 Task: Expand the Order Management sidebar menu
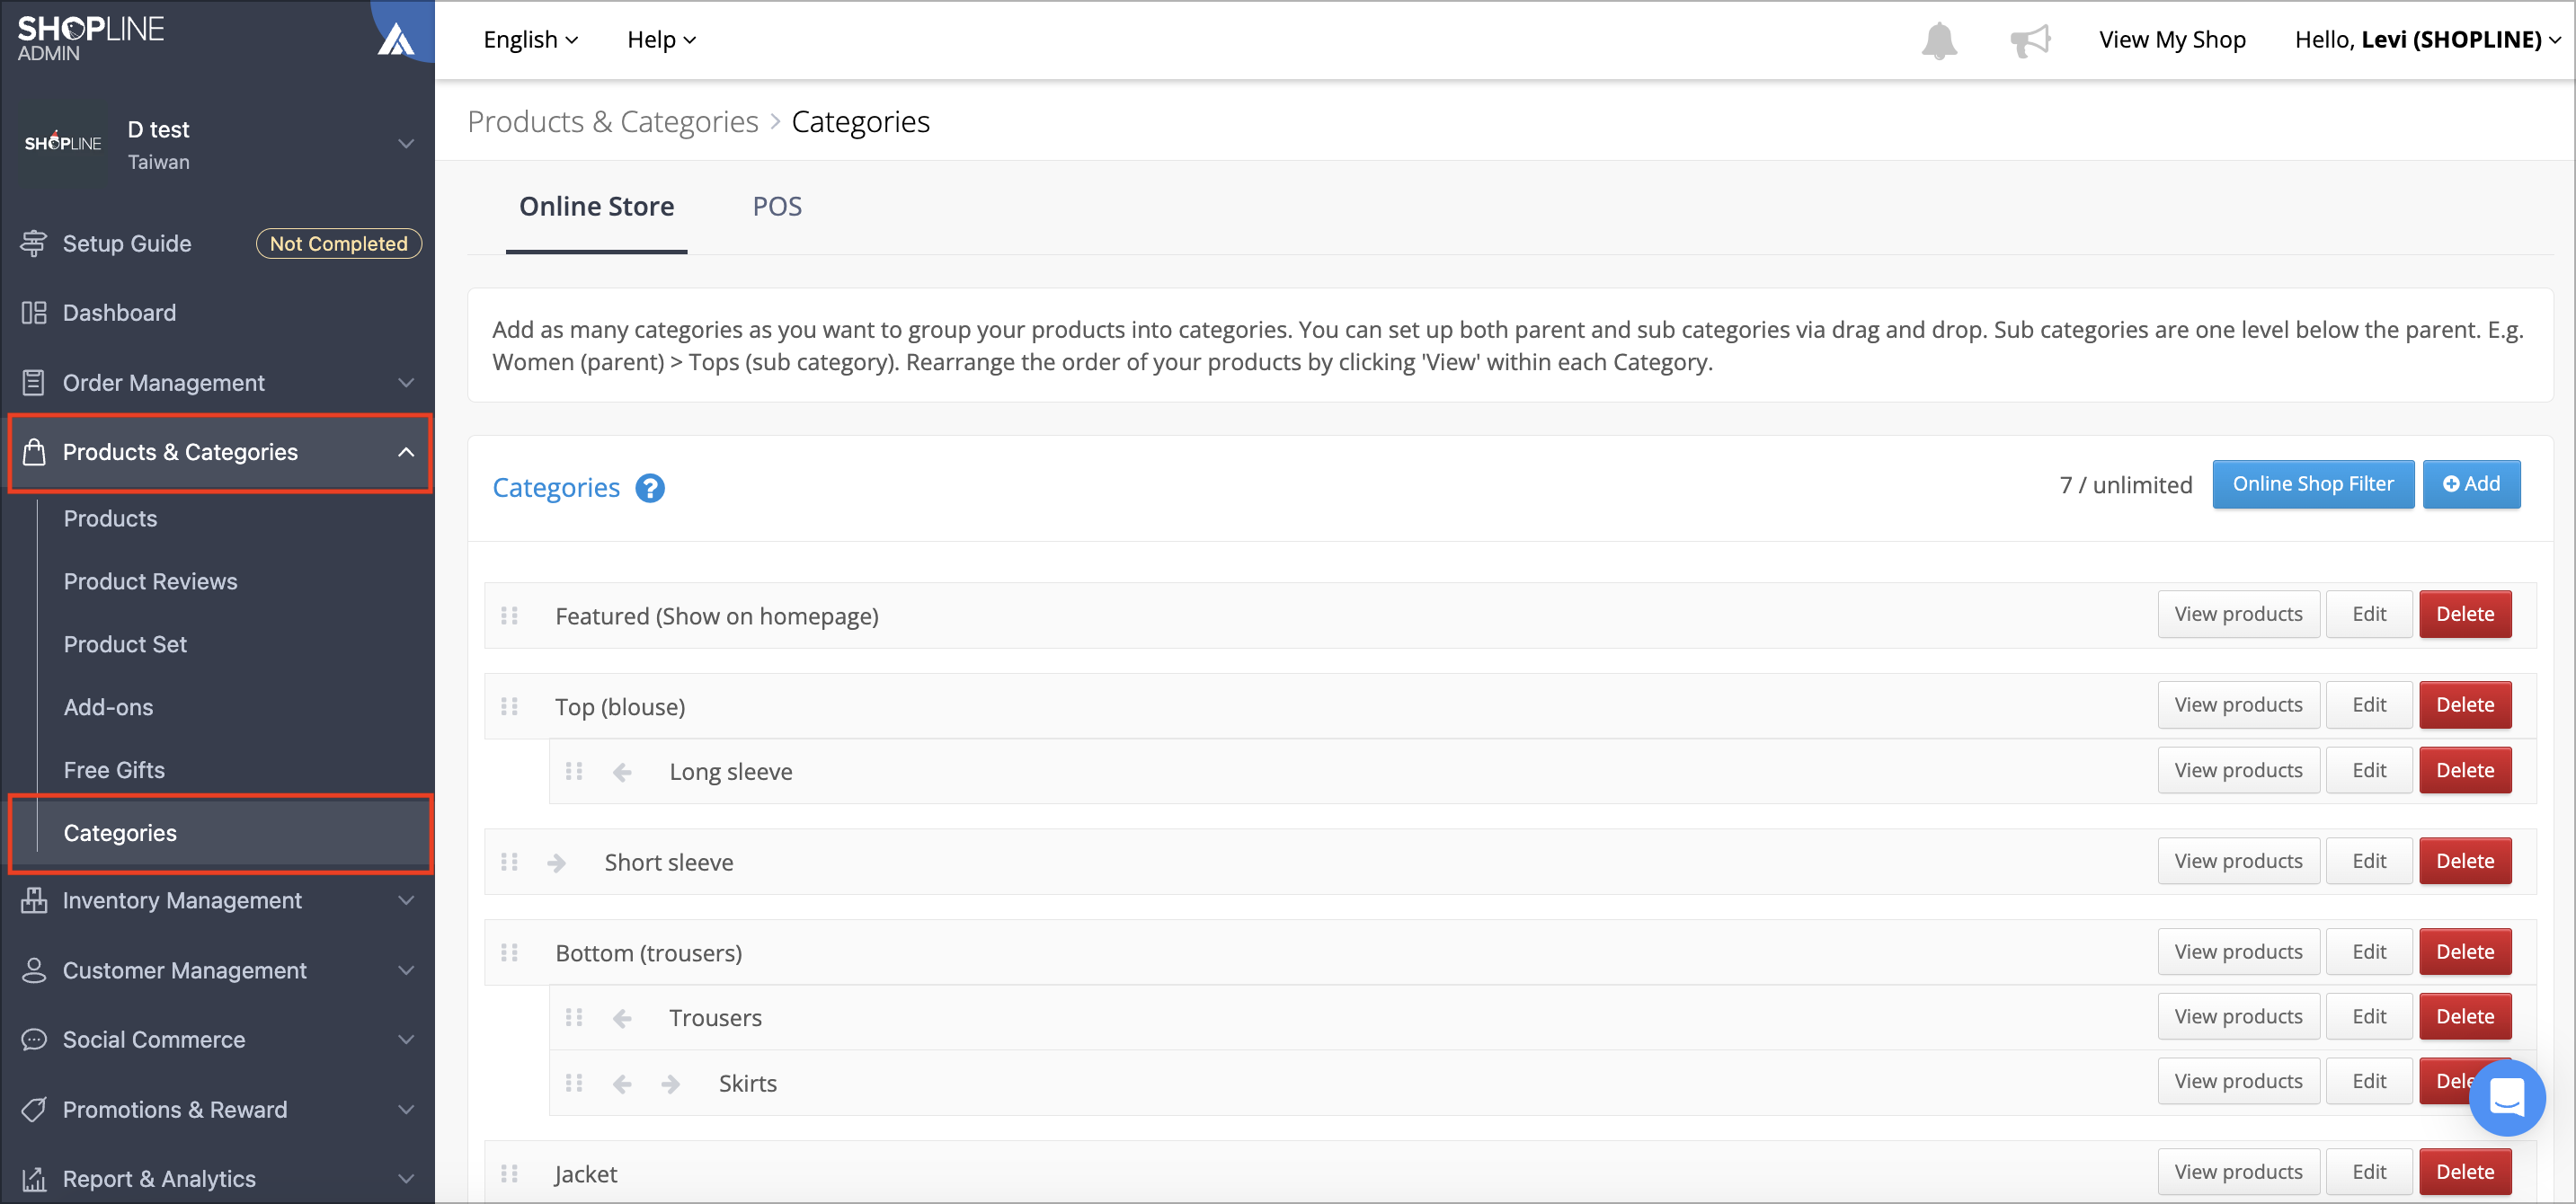point(218,383)
